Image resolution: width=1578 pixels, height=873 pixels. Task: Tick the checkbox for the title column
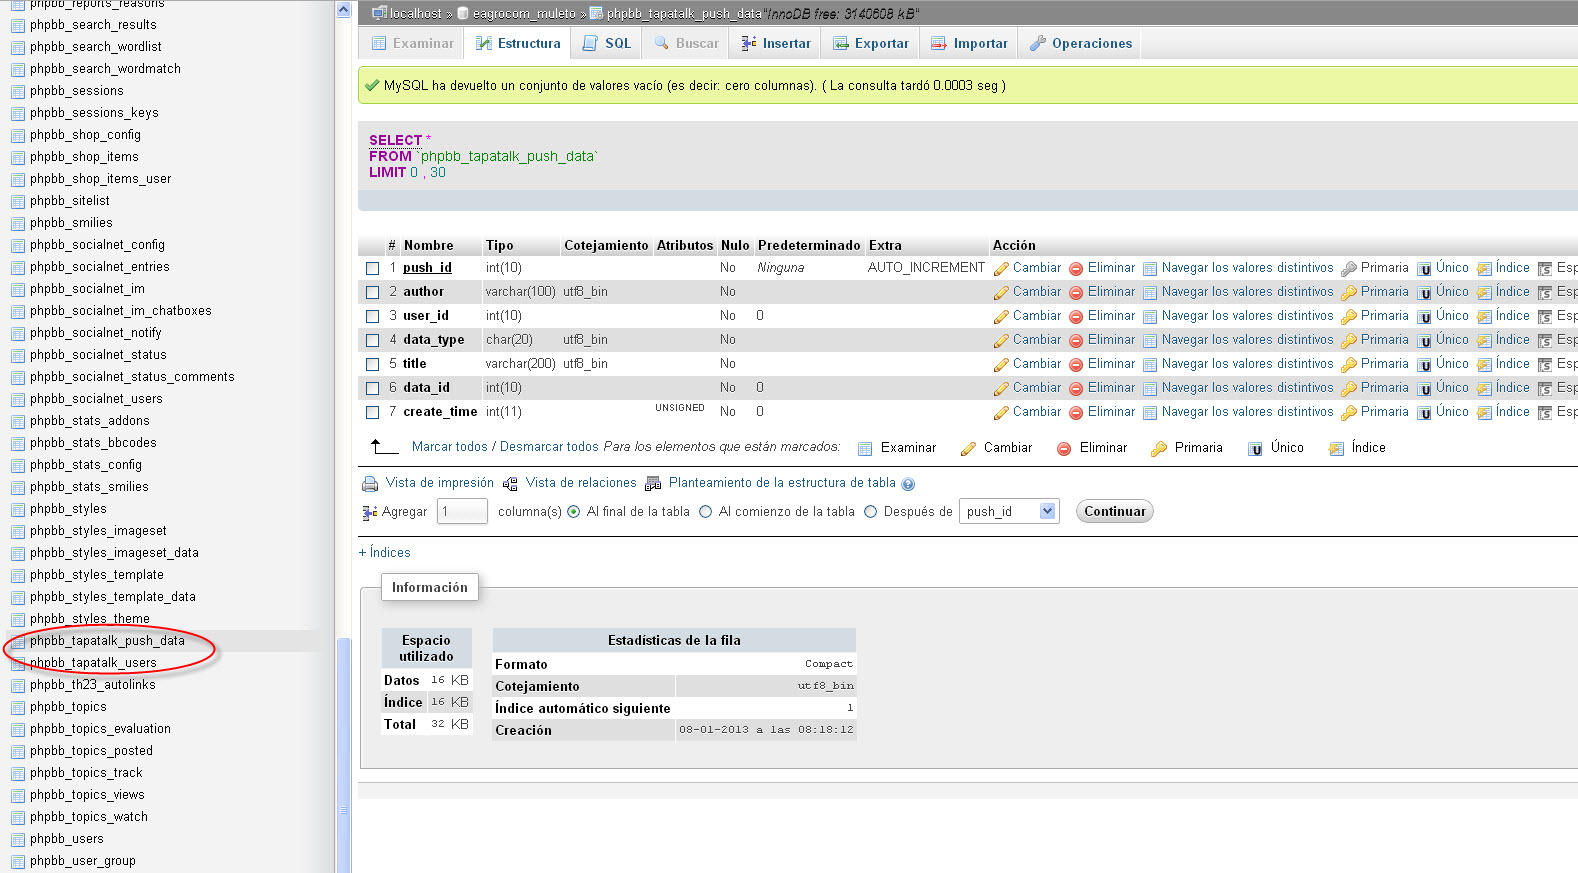click(x=372, y=365)
